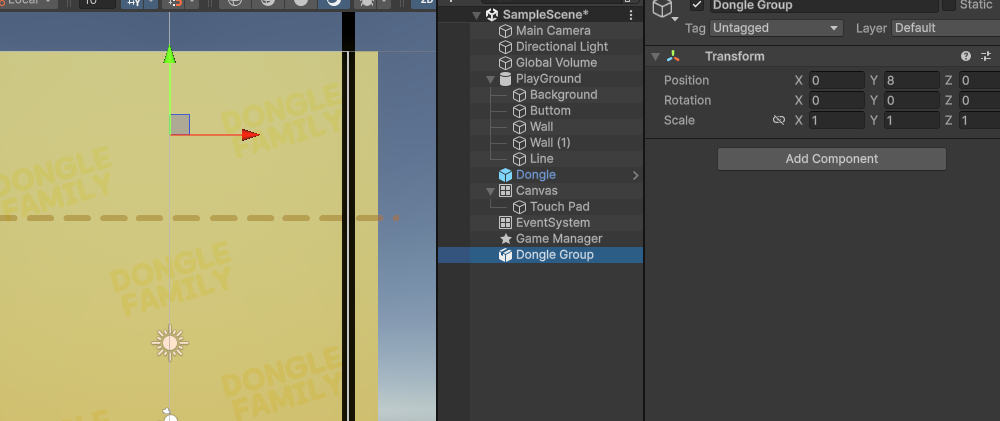Select the Wall (1) object
Image resolution: width=1000 pixels, height=421 pixels.
click(x=550, y=142)
